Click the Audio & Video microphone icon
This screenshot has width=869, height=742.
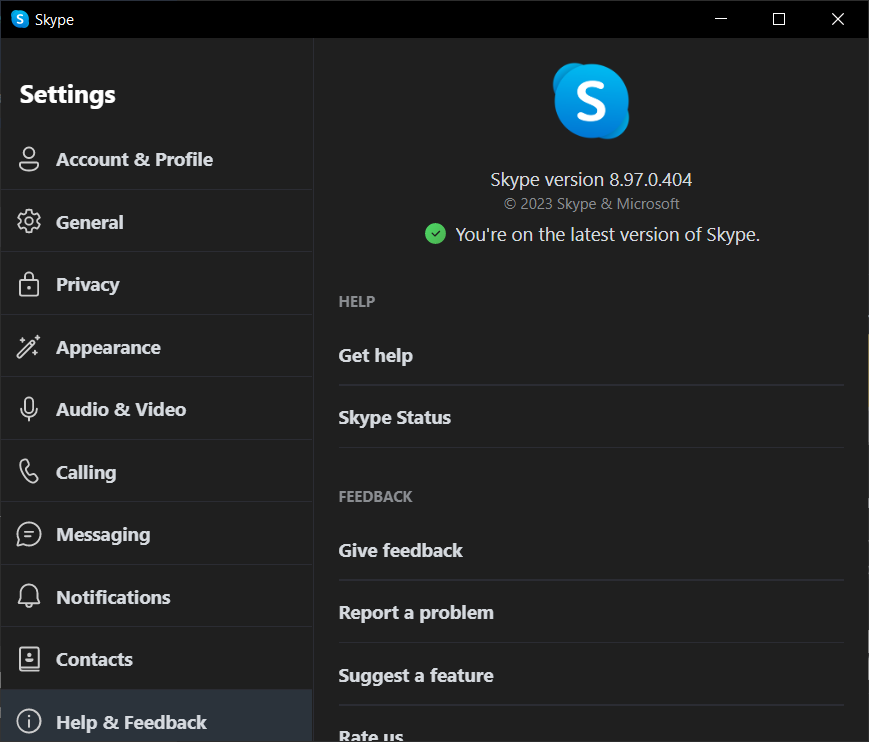coord(29,410)
